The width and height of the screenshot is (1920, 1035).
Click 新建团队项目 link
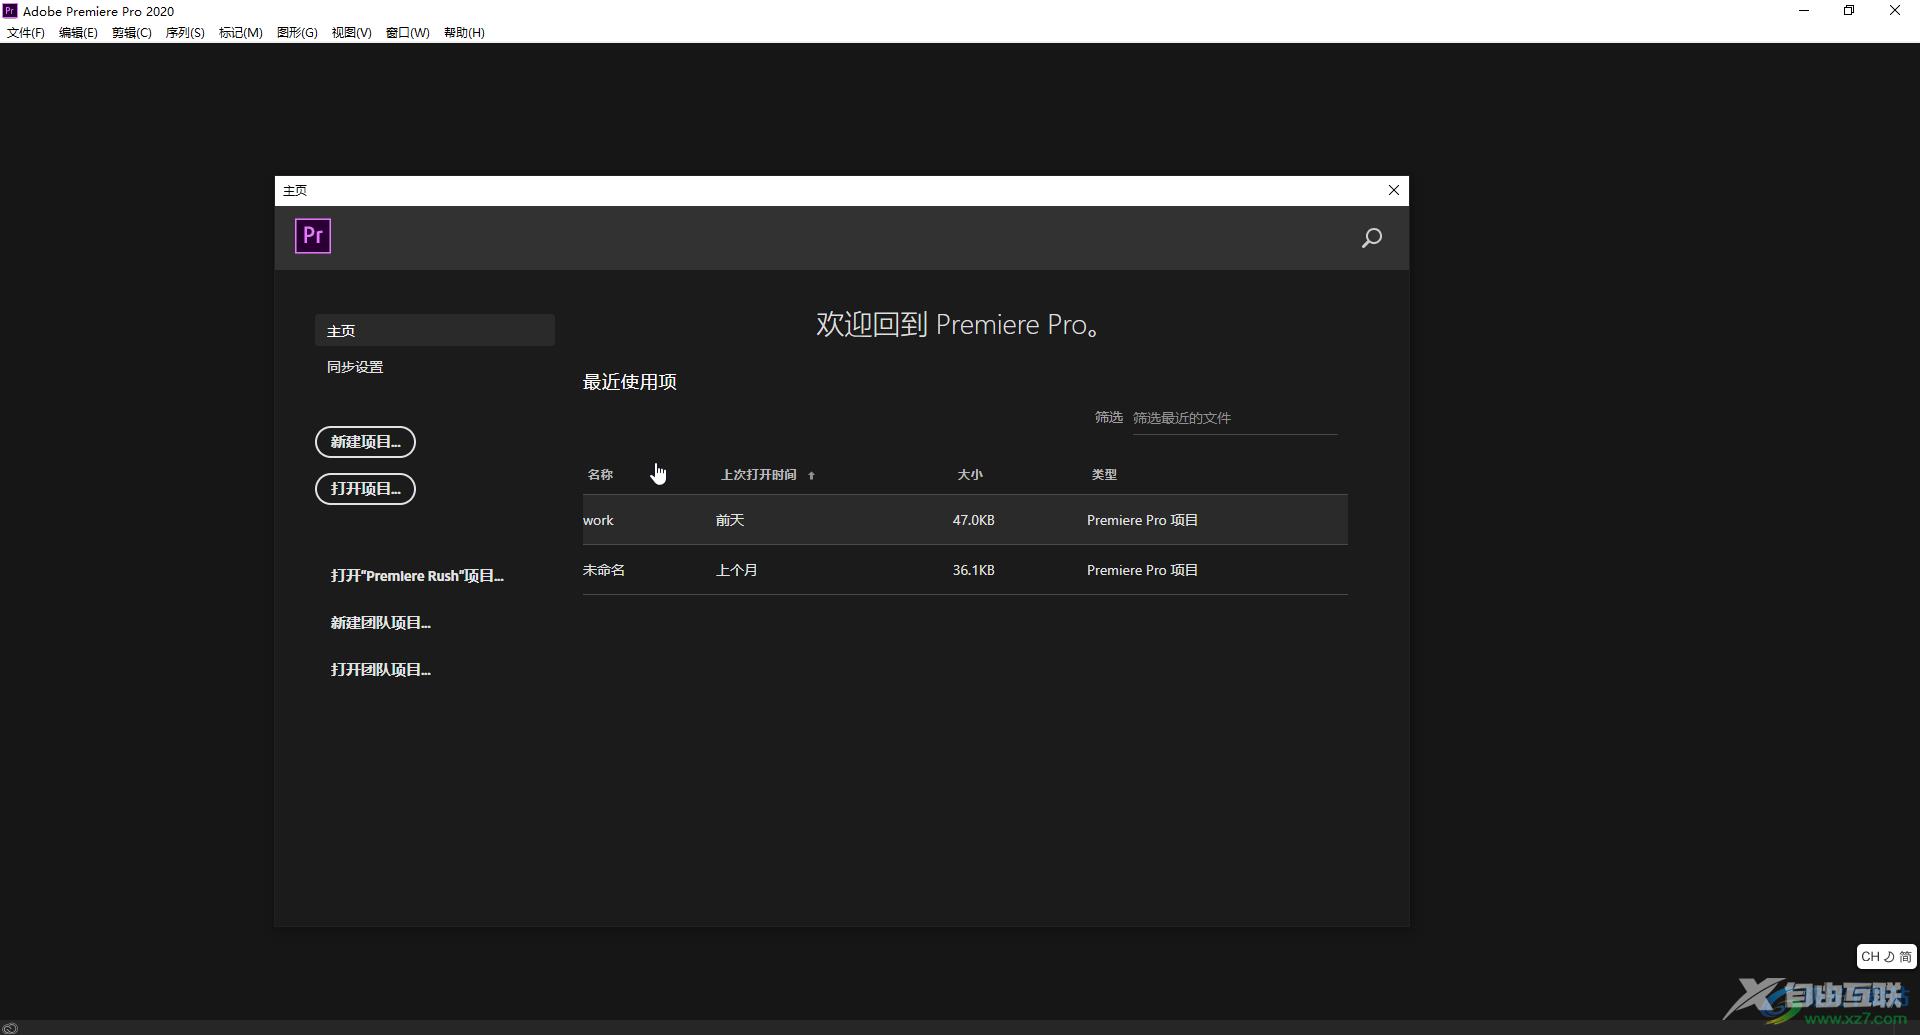380,623
